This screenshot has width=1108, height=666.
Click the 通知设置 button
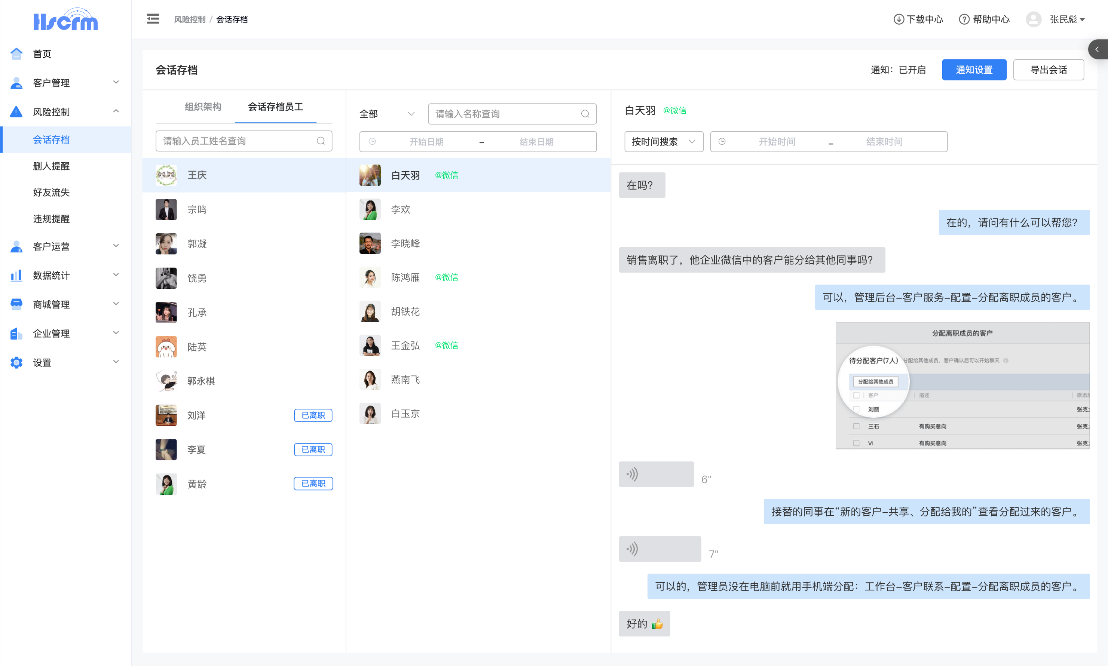(x=973, y=70)
